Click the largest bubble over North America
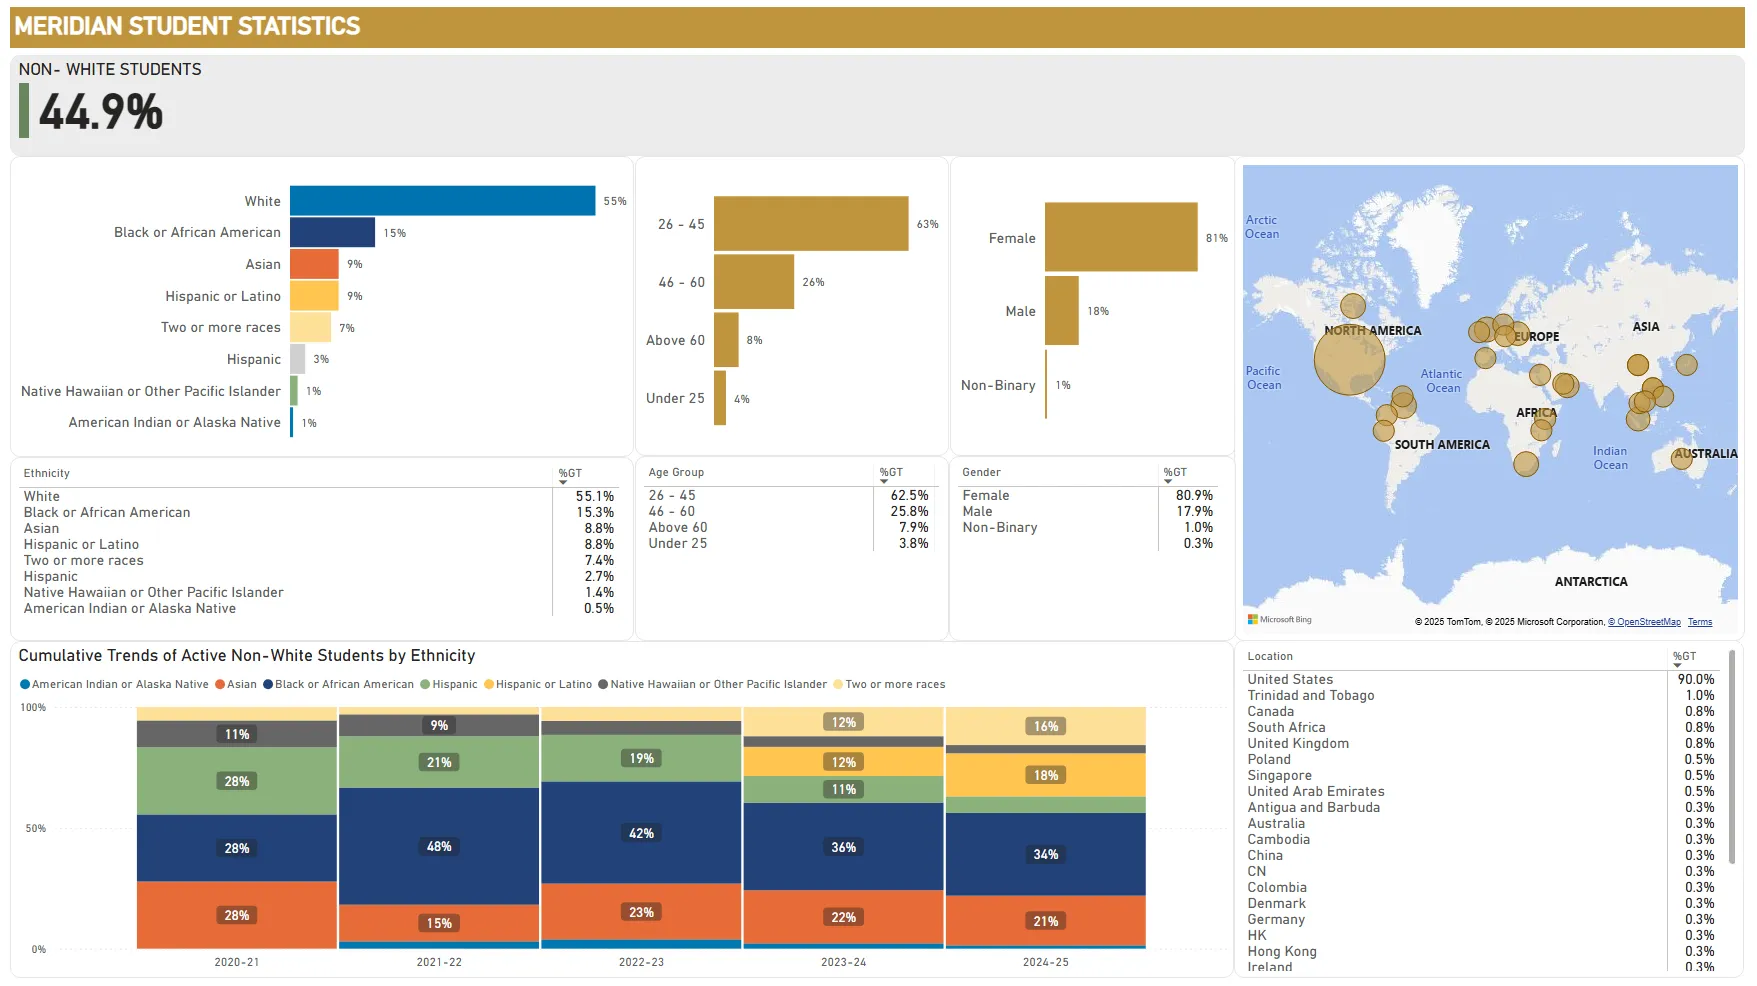This screenshot has height=986, width=1757. (1349, 360)
